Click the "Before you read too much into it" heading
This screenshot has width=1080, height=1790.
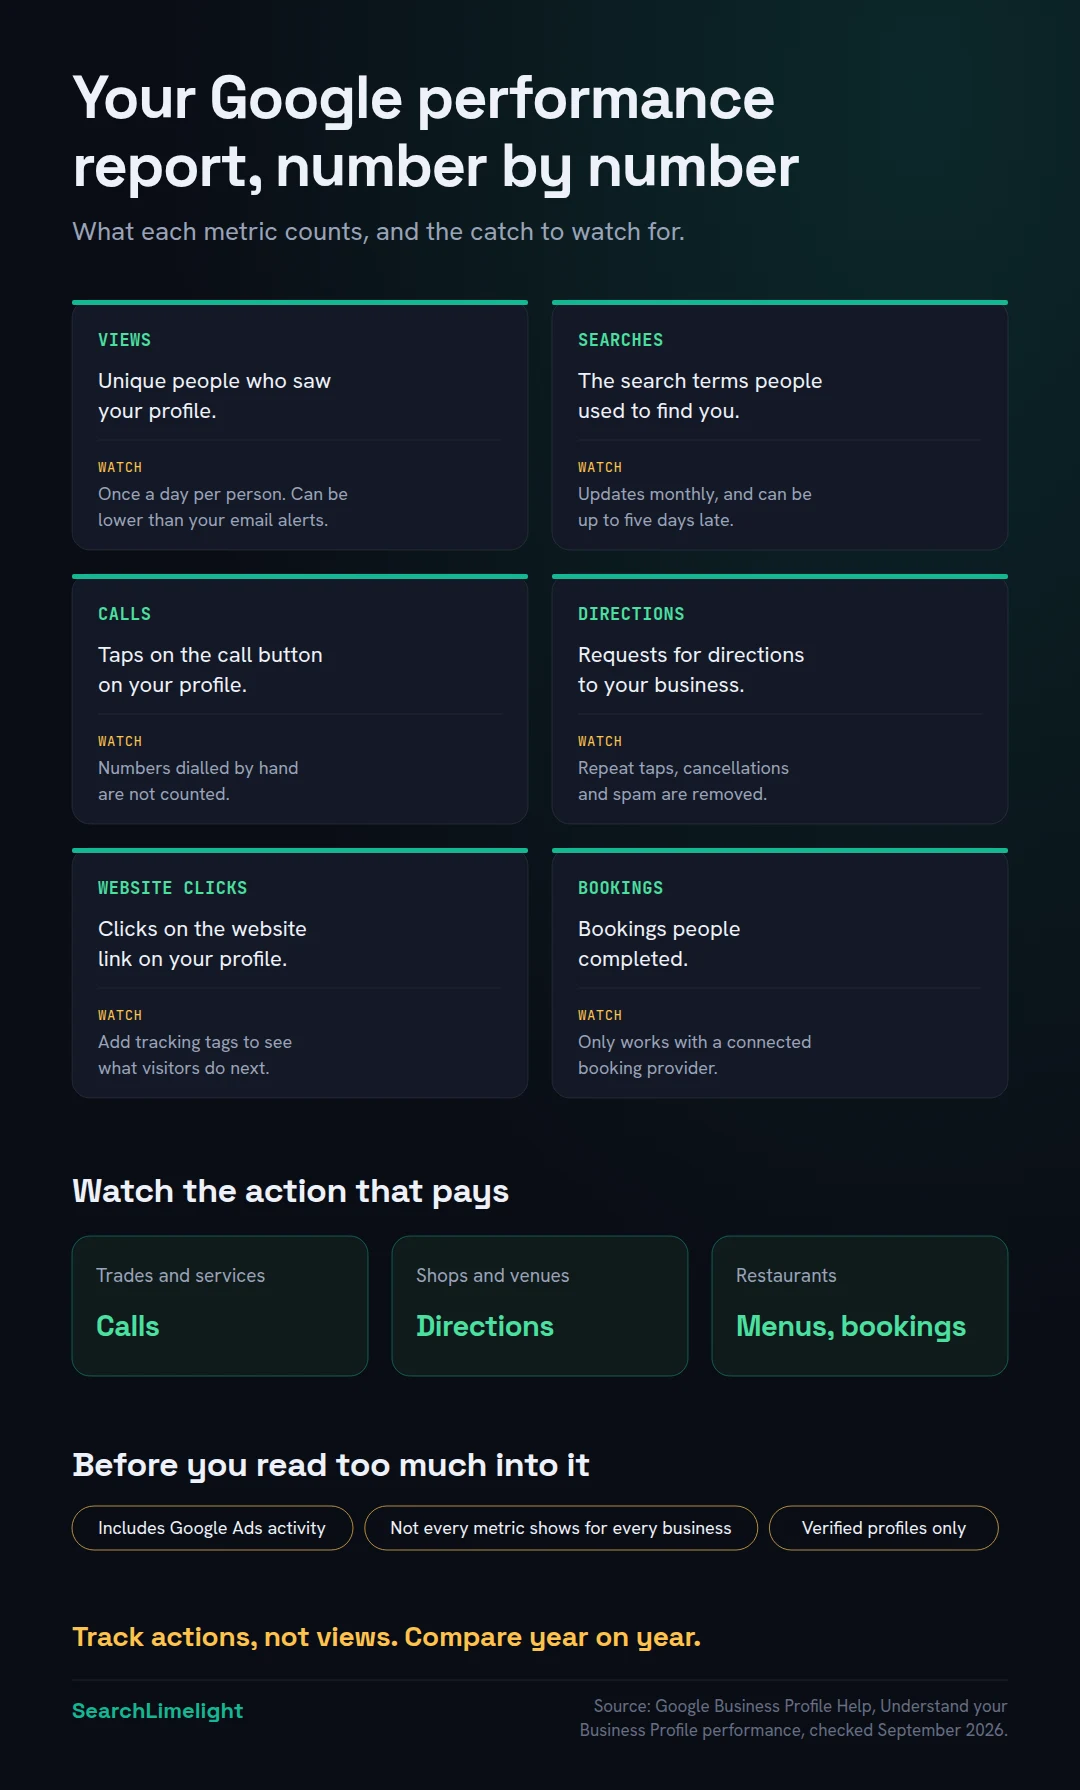click(331, 1466)
